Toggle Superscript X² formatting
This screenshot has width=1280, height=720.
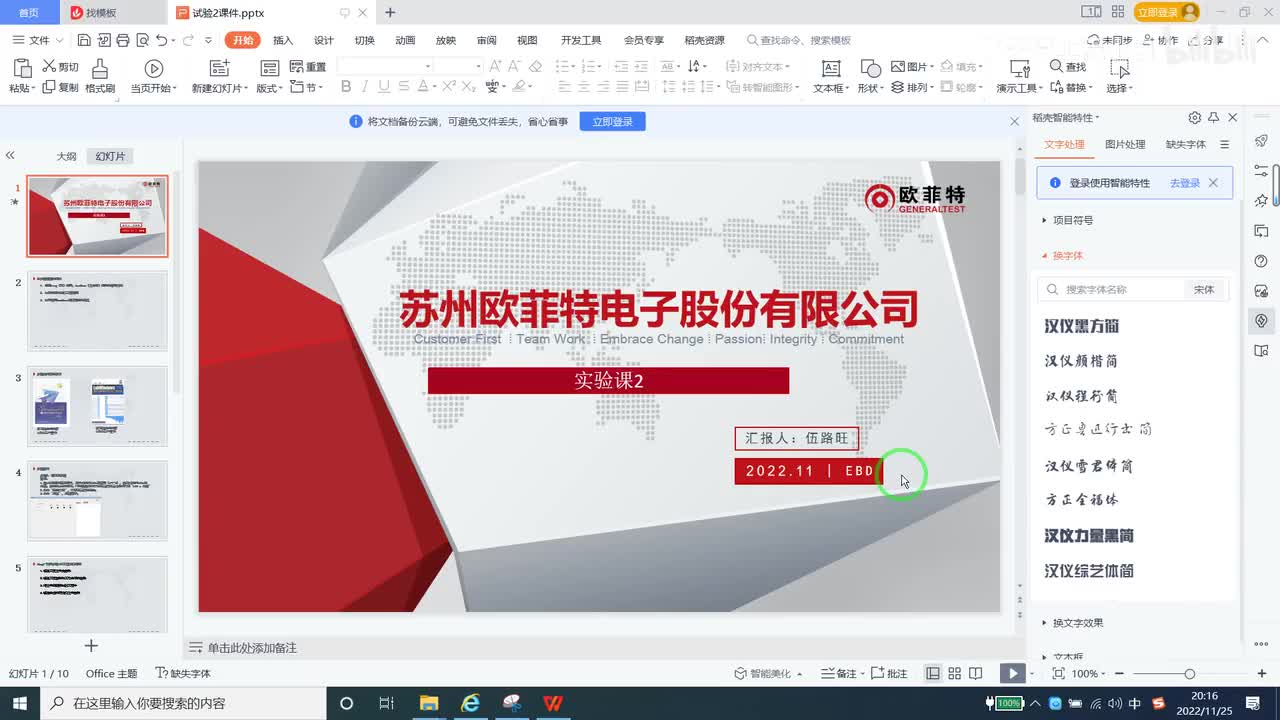450,87
